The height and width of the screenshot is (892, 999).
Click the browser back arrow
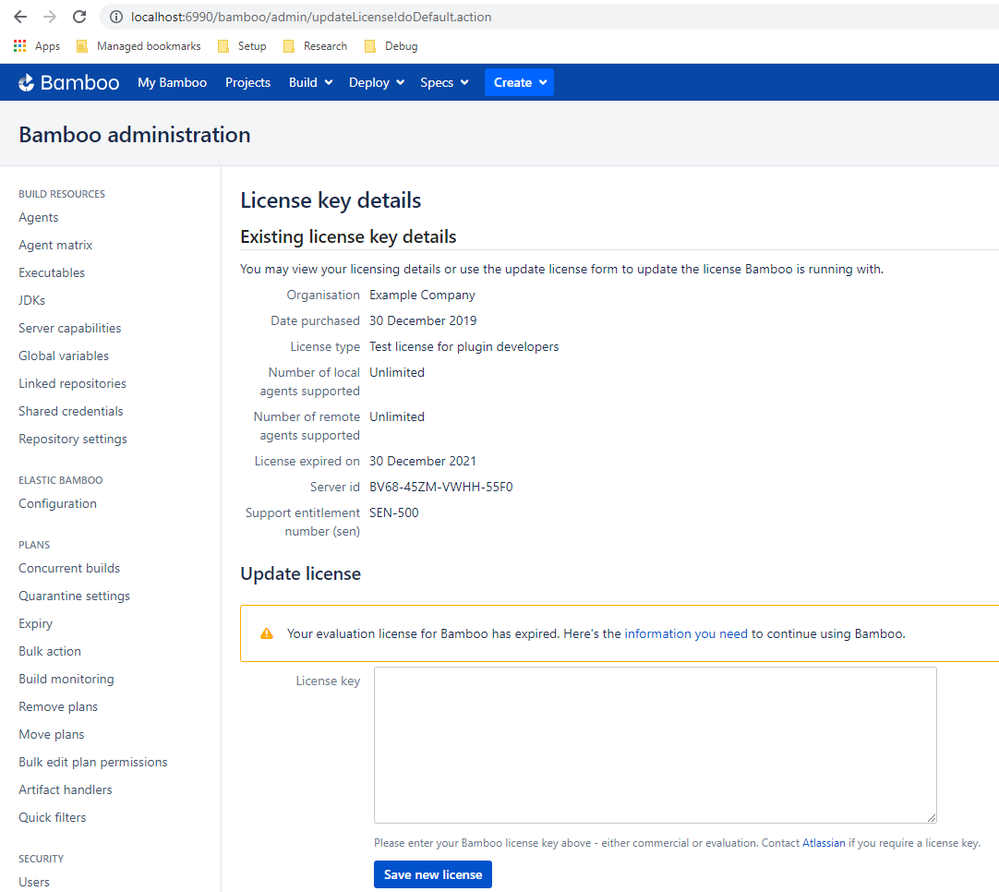point(20,17)
